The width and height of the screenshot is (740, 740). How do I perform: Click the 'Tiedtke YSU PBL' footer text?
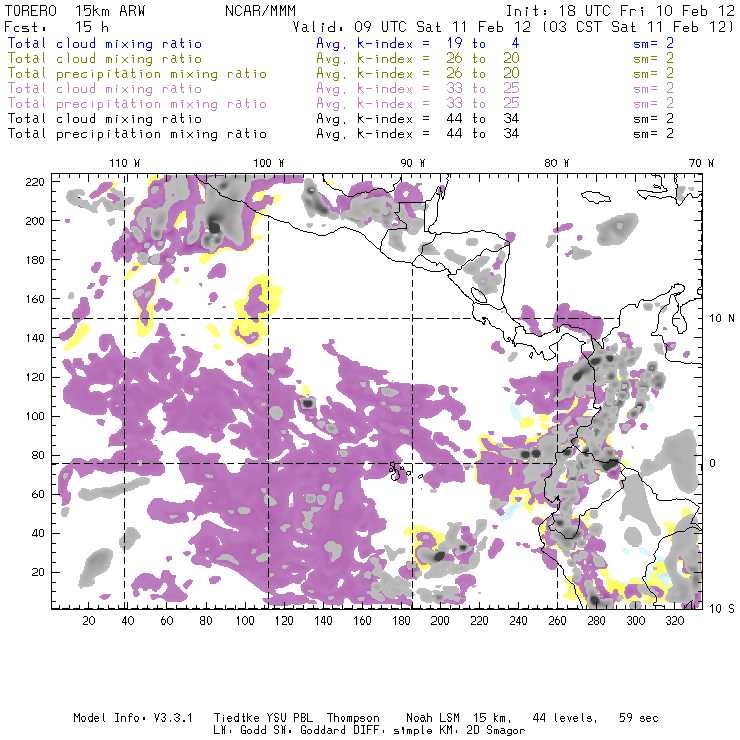(x=263, y=718)
